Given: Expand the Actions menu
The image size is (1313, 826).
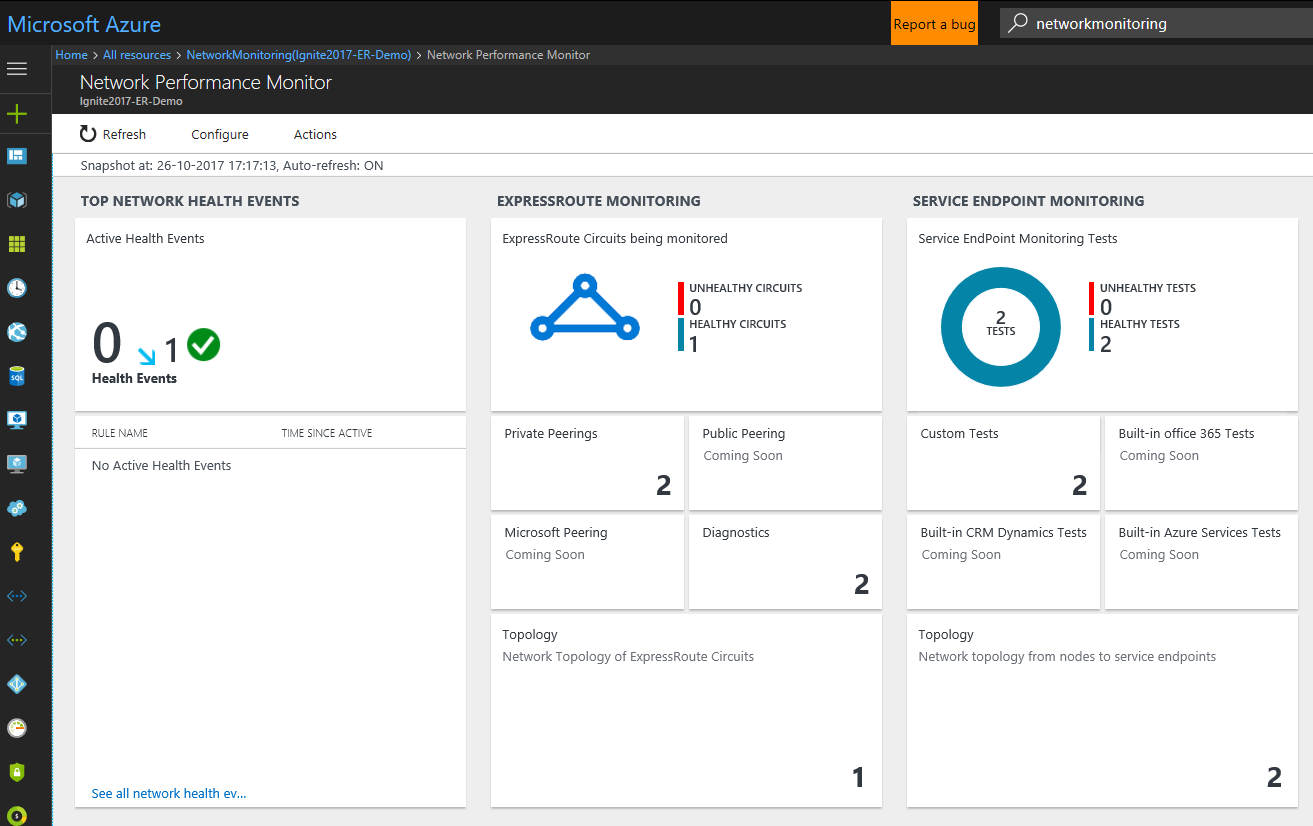Looking at the screenshot, I should coord(314,133).
